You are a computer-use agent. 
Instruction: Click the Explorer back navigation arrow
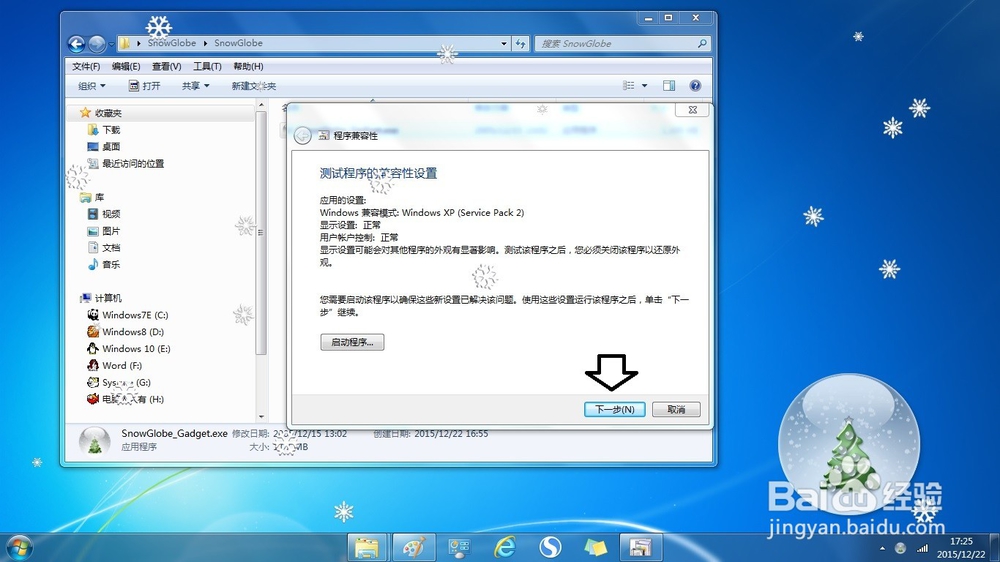click(x=77, y=43)
